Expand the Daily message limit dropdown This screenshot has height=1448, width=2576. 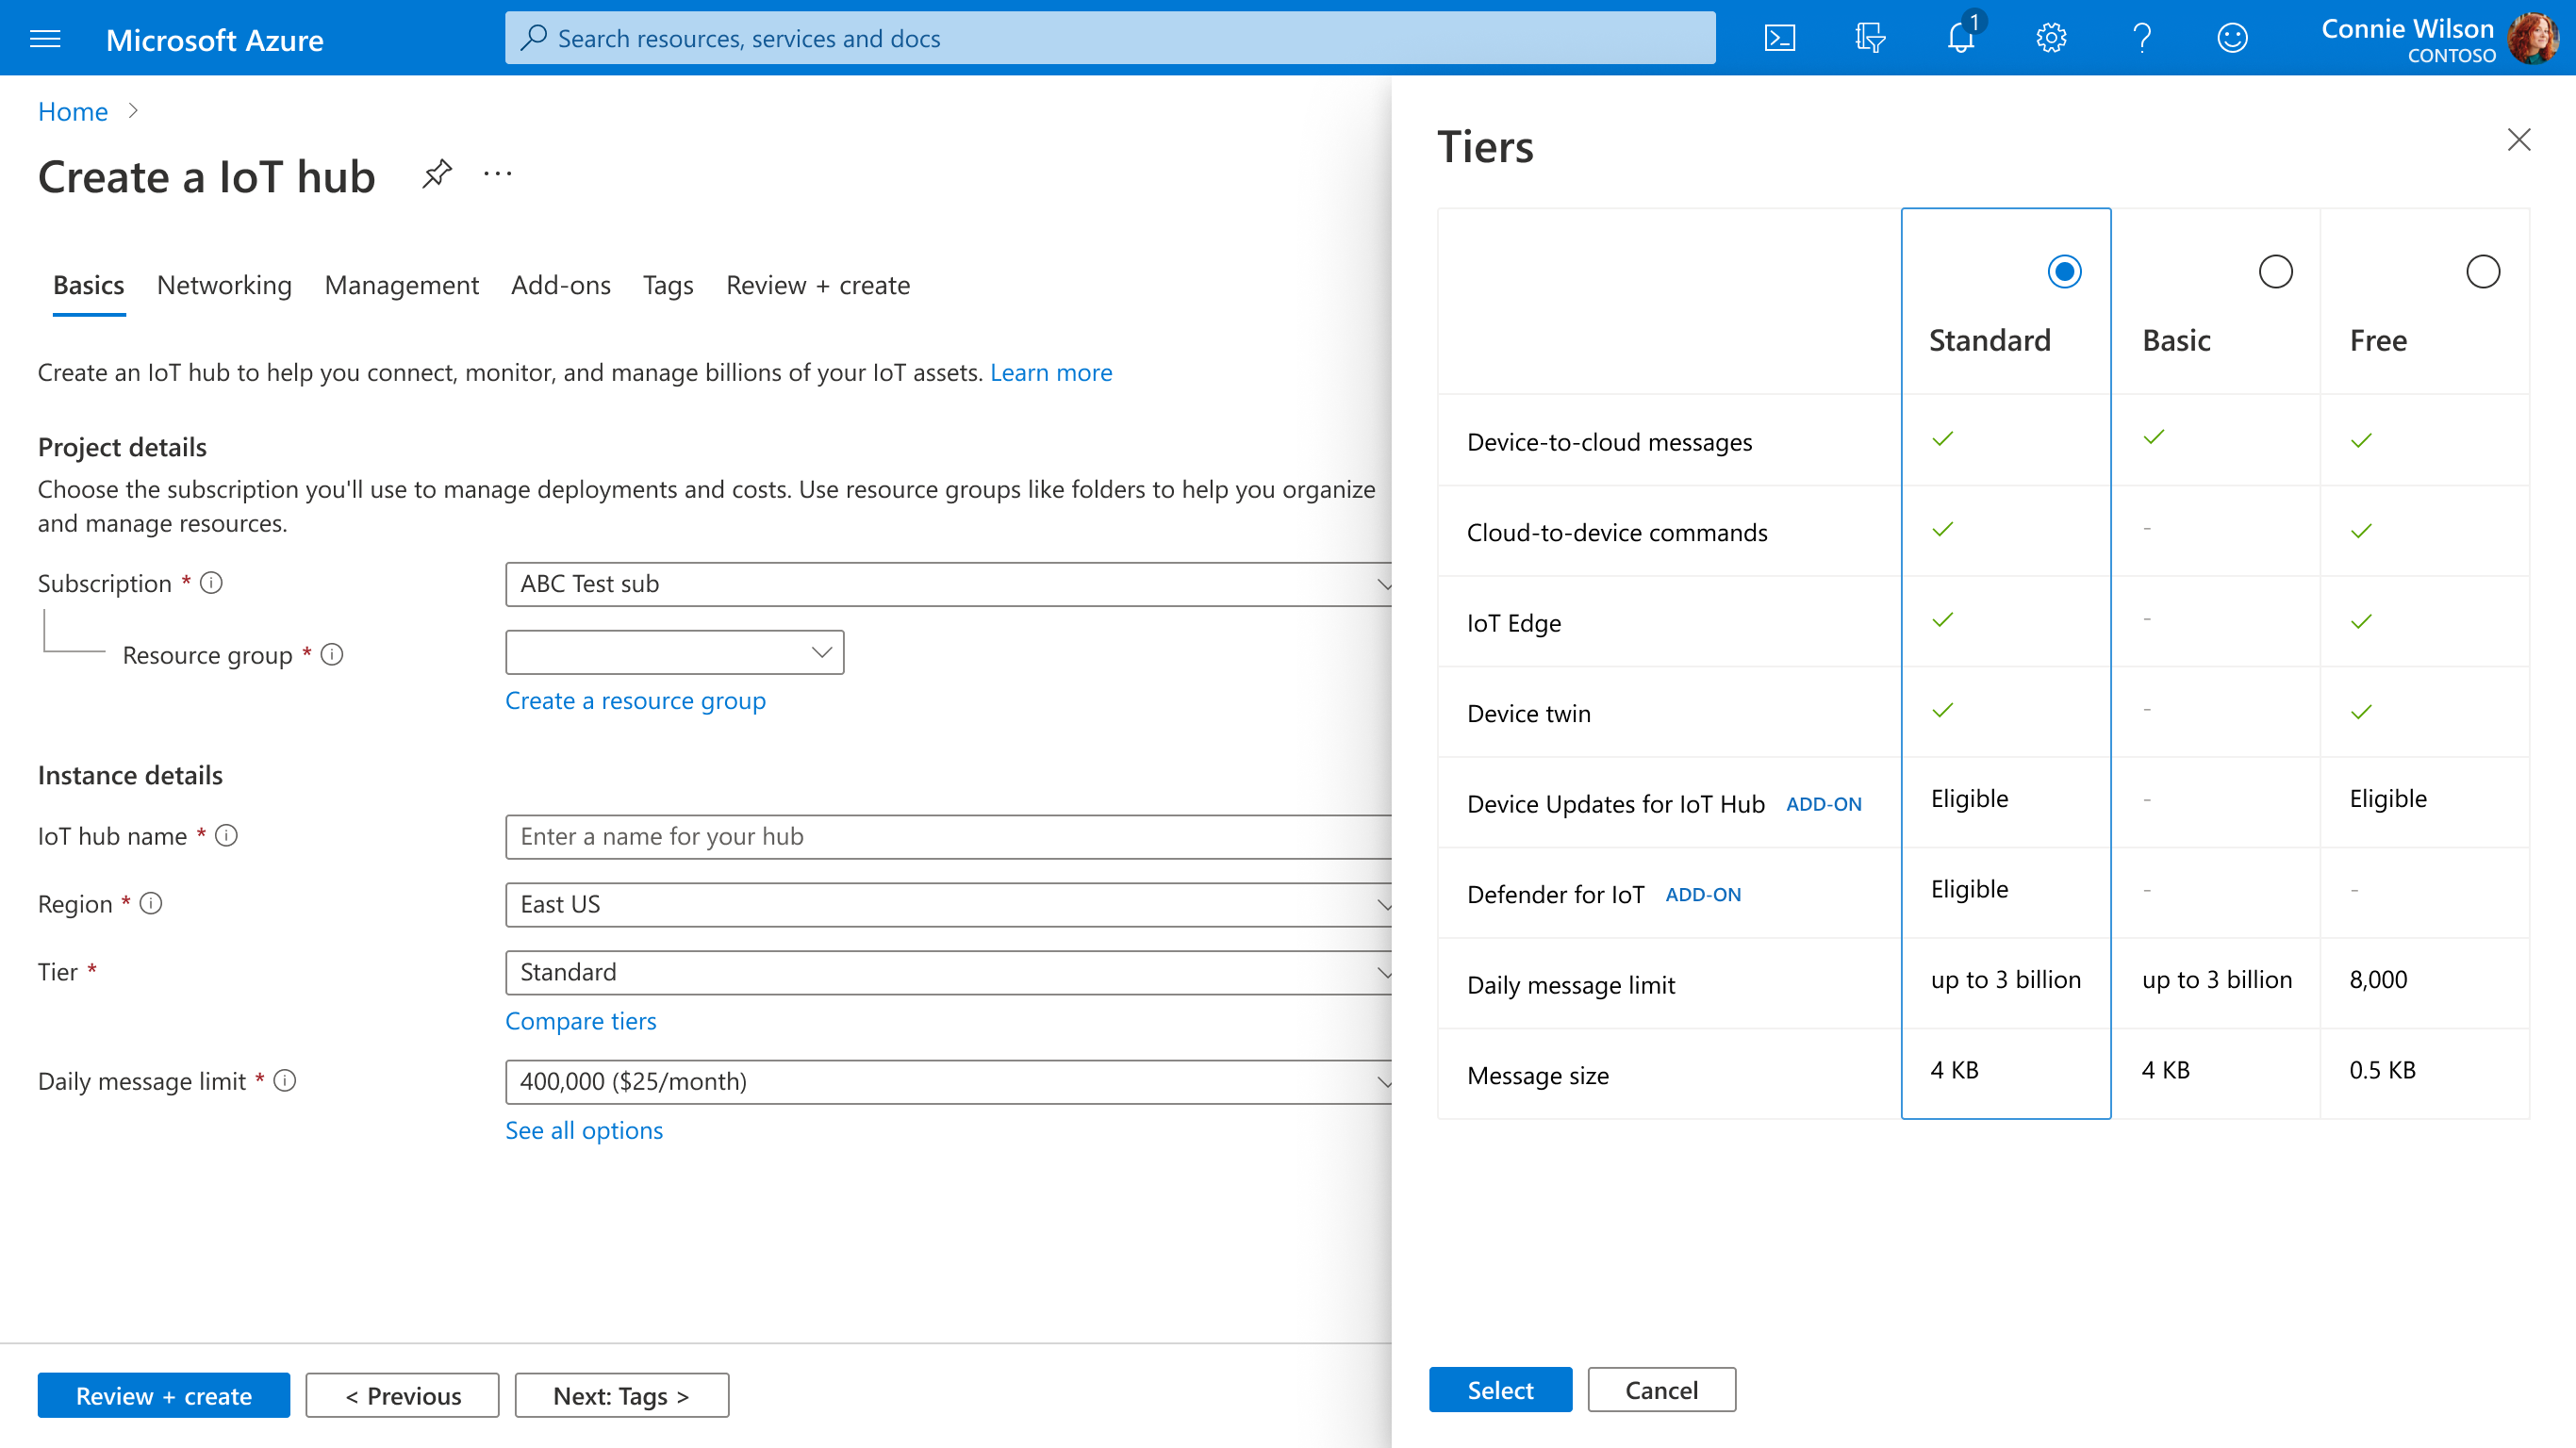[949, 1082]
